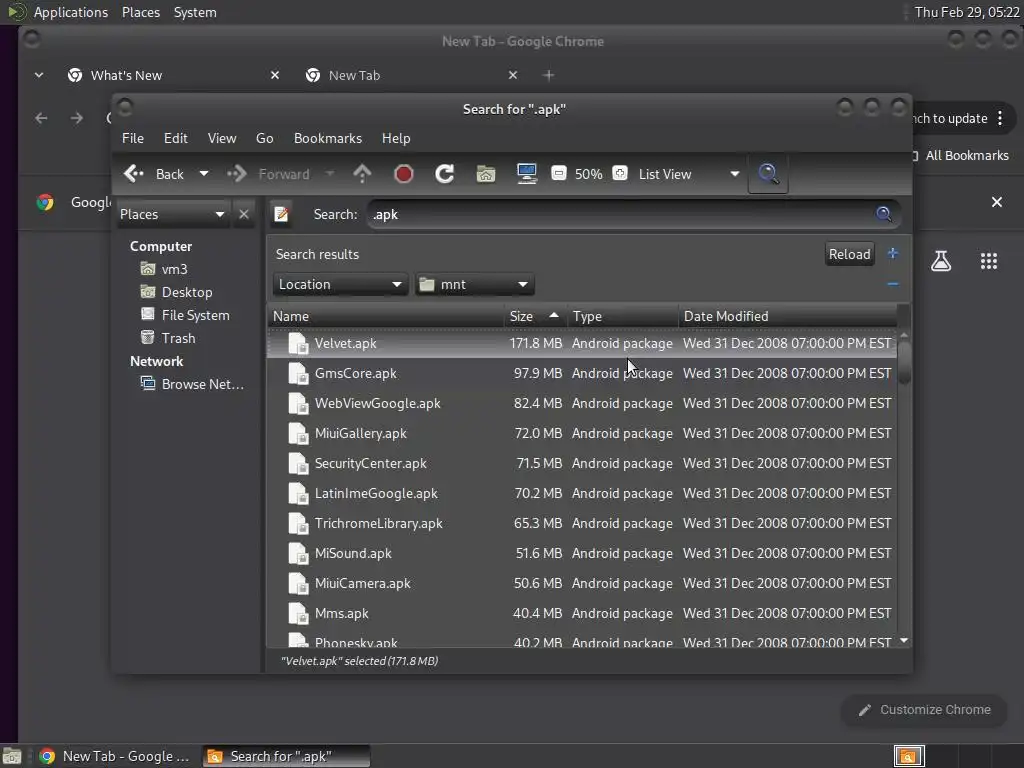1024x768 pixels.
Task: Open the Go menu
Action: [x=264, y=138]
